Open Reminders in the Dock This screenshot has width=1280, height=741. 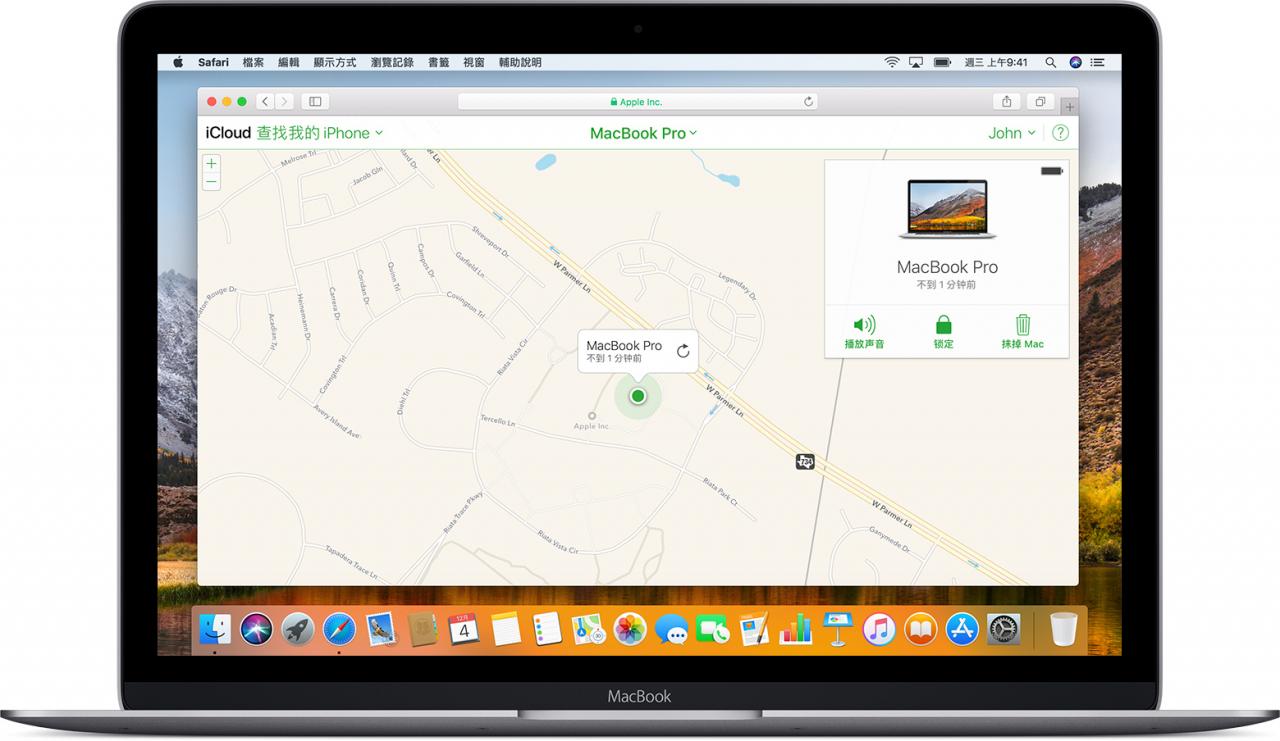(x=546, y=629)
